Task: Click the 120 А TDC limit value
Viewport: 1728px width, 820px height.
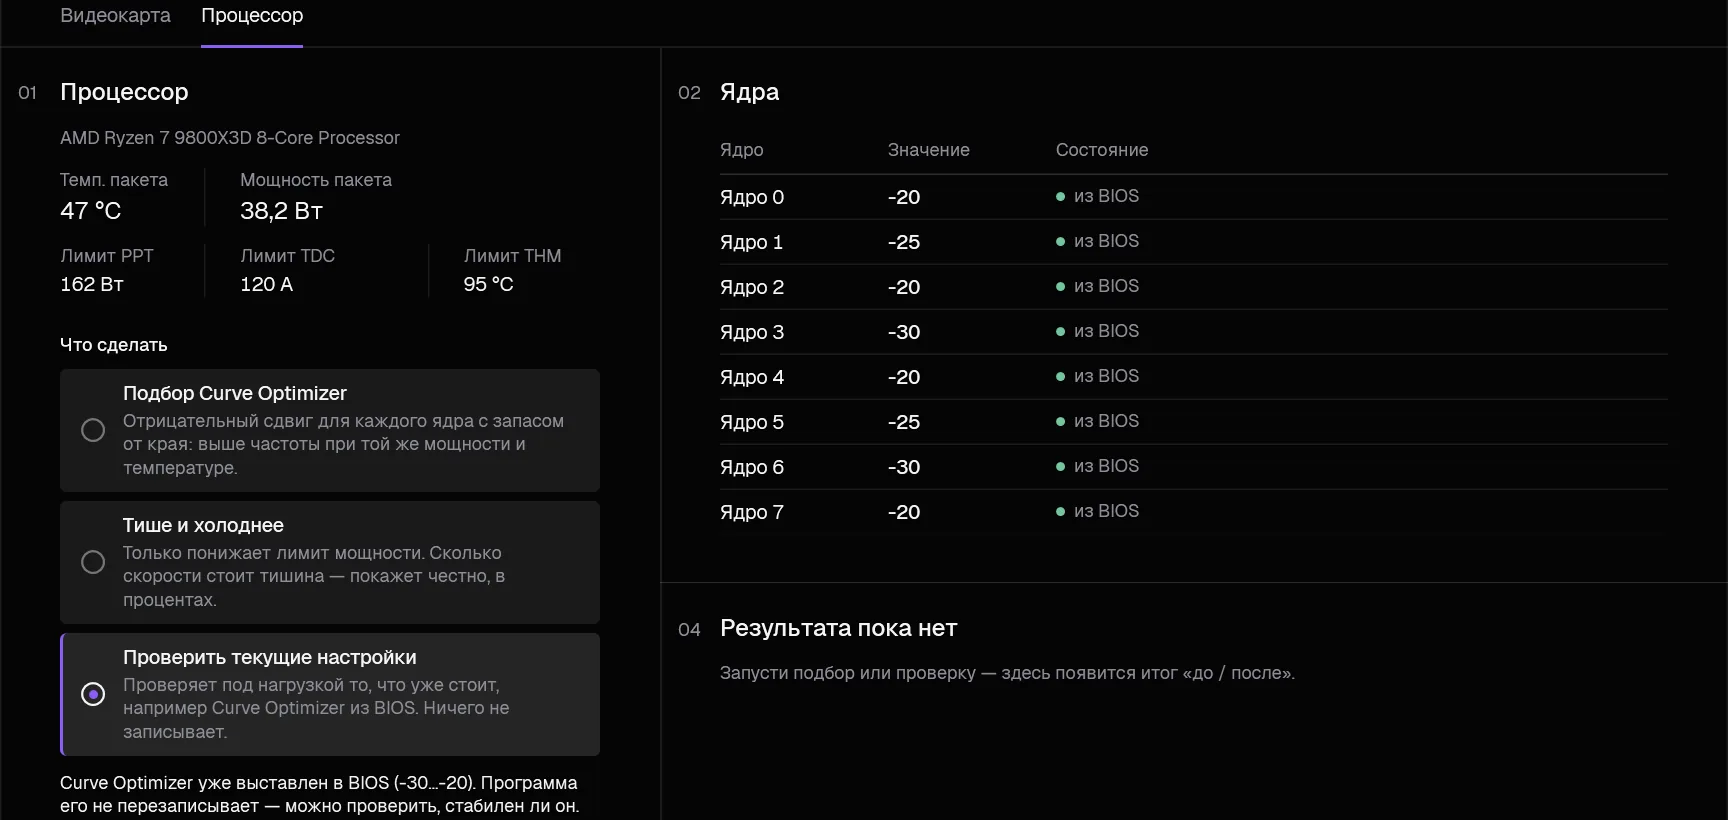Action: pos(266,284)
